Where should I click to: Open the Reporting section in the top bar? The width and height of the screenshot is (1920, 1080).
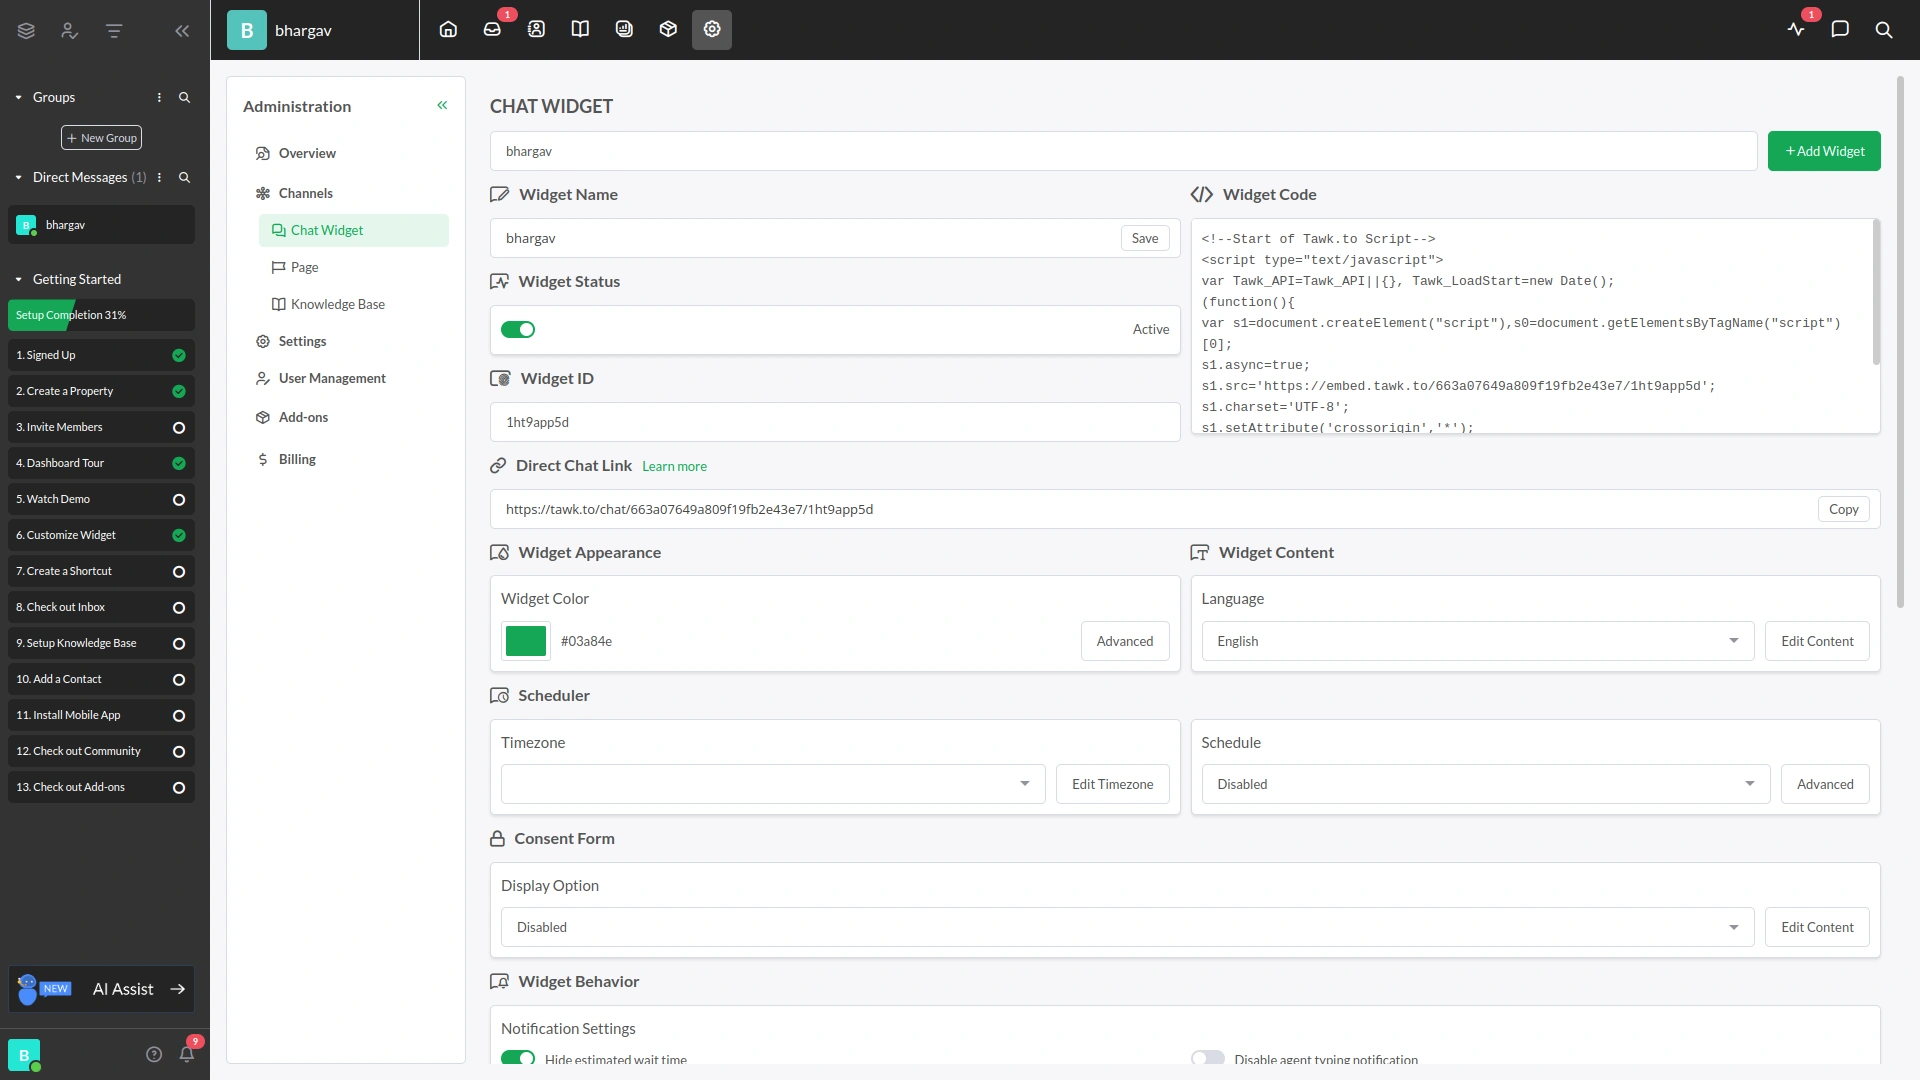(624, 29)
